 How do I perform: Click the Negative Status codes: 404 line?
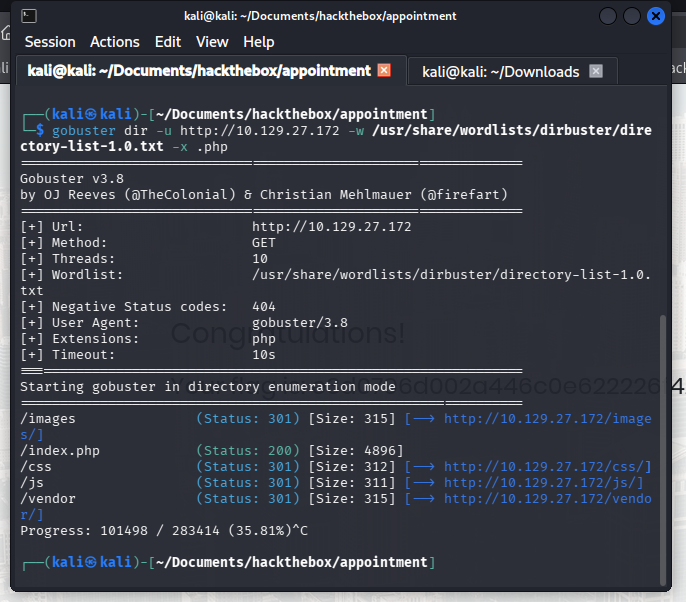coord(148,307)
